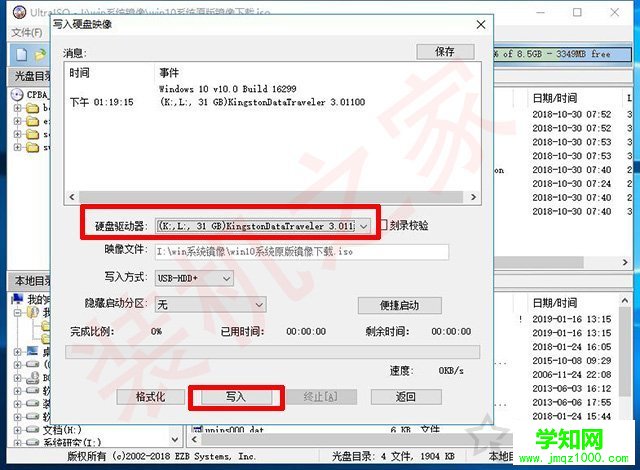Screen dimensions: 640x470
Task: Maximize the UltraISO window
Action: point(577,12)
